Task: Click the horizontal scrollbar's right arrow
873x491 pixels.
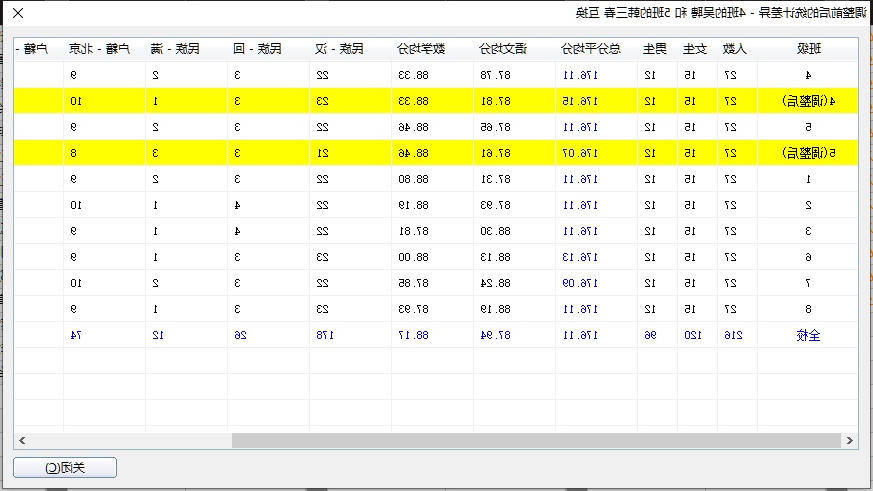Action: 850,440
